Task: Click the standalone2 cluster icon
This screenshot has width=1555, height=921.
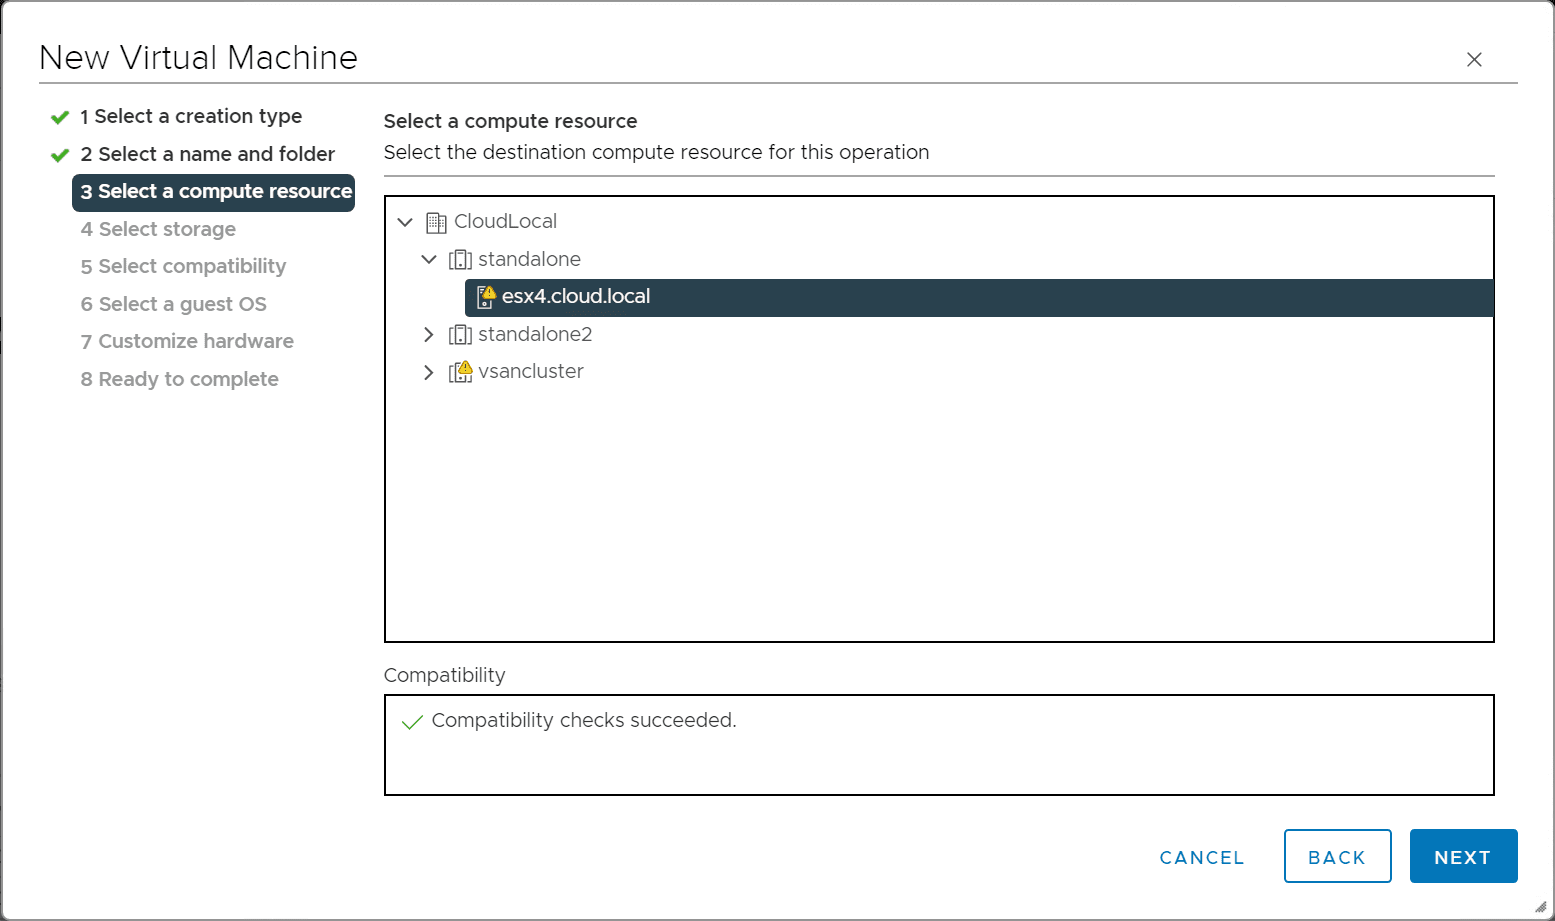Action: [x=460, y=335]
